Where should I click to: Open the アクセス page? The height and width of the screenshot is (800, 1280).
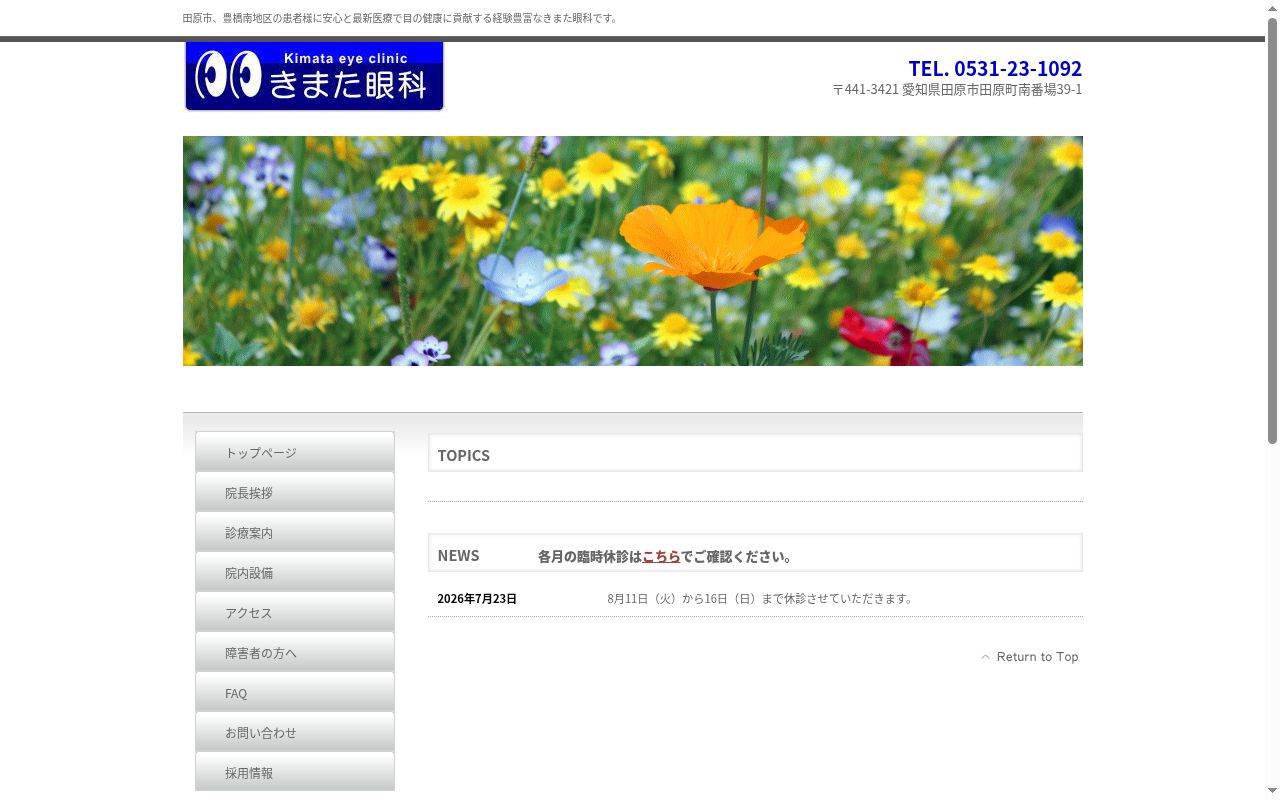tap(295, 612)
